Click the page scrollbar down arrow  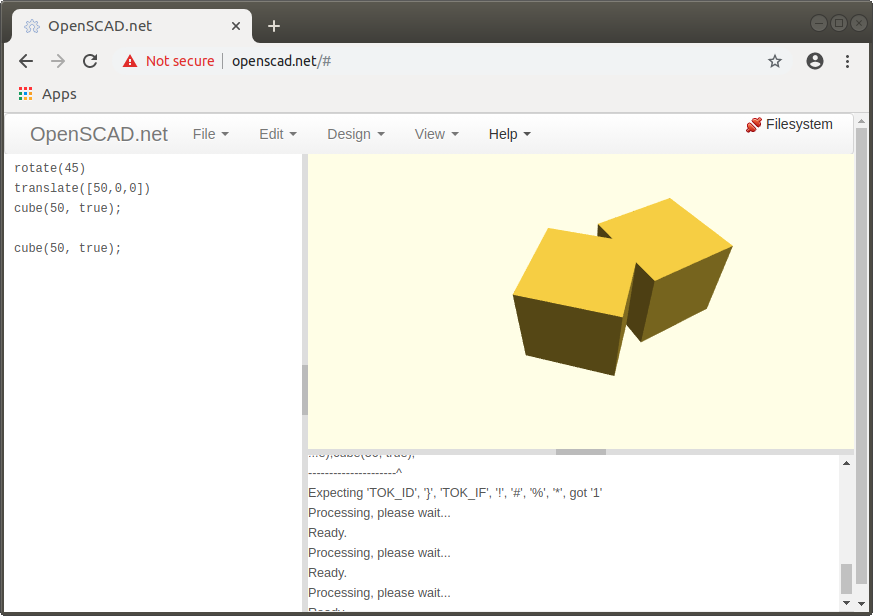click(861, 604)
